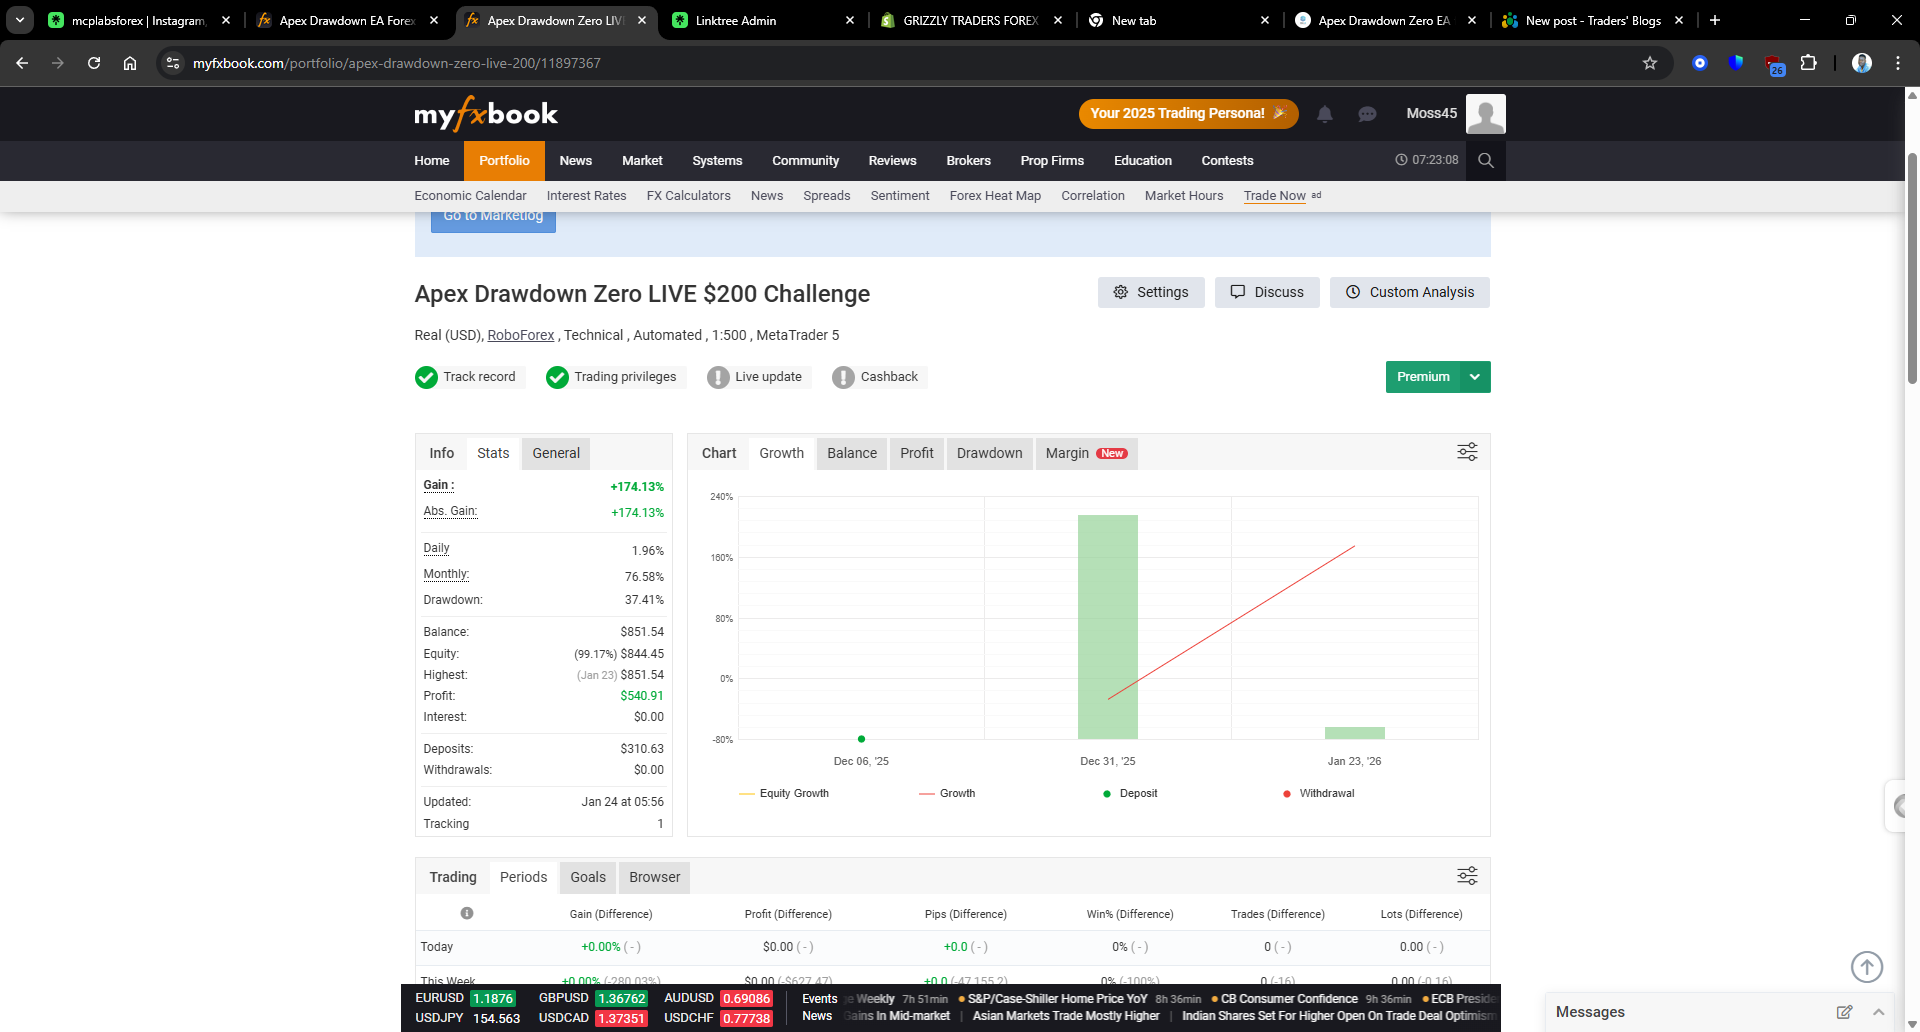This screenshot has height=1032, width=1920.
Task: Close the GRIZZLY TRADERS FOREX browser tab
Action: click(1058, 20)
